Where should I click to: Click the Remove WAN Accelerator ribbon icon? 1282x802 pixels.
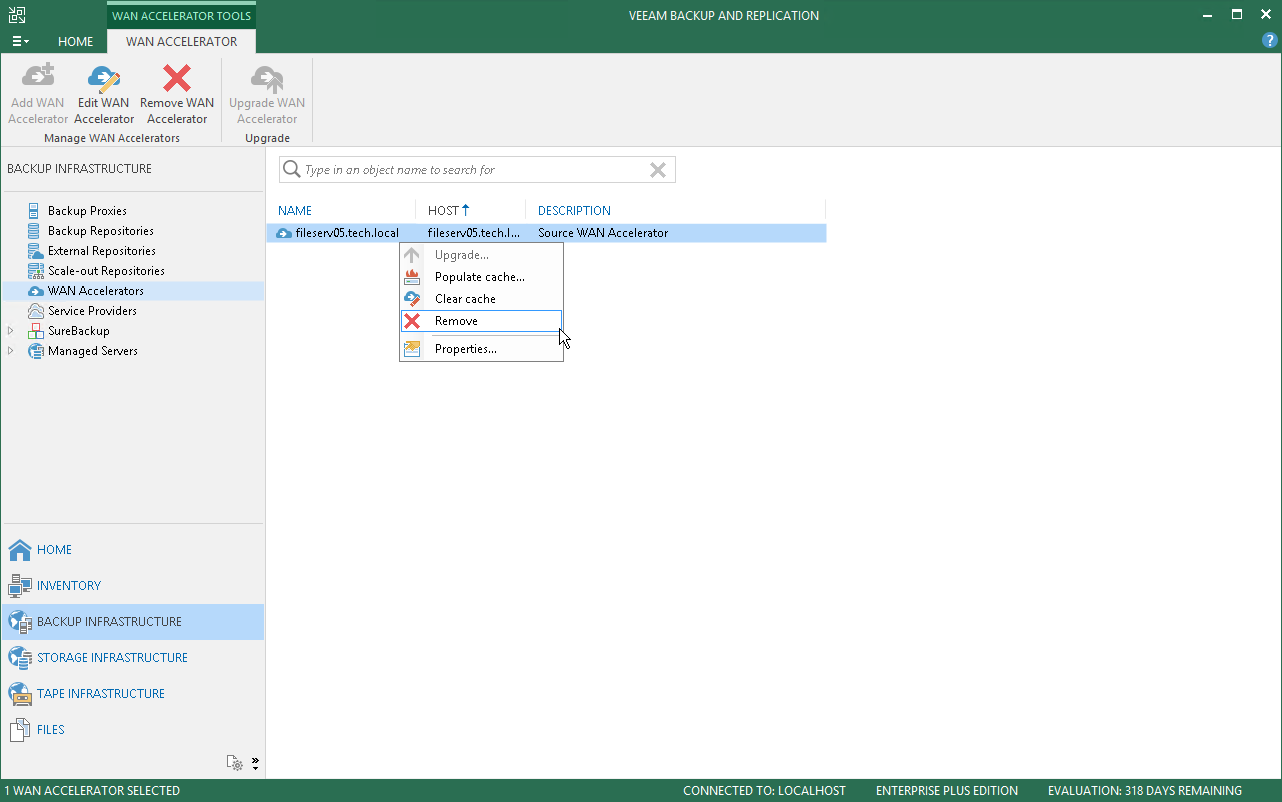click(x=177, y=78)
